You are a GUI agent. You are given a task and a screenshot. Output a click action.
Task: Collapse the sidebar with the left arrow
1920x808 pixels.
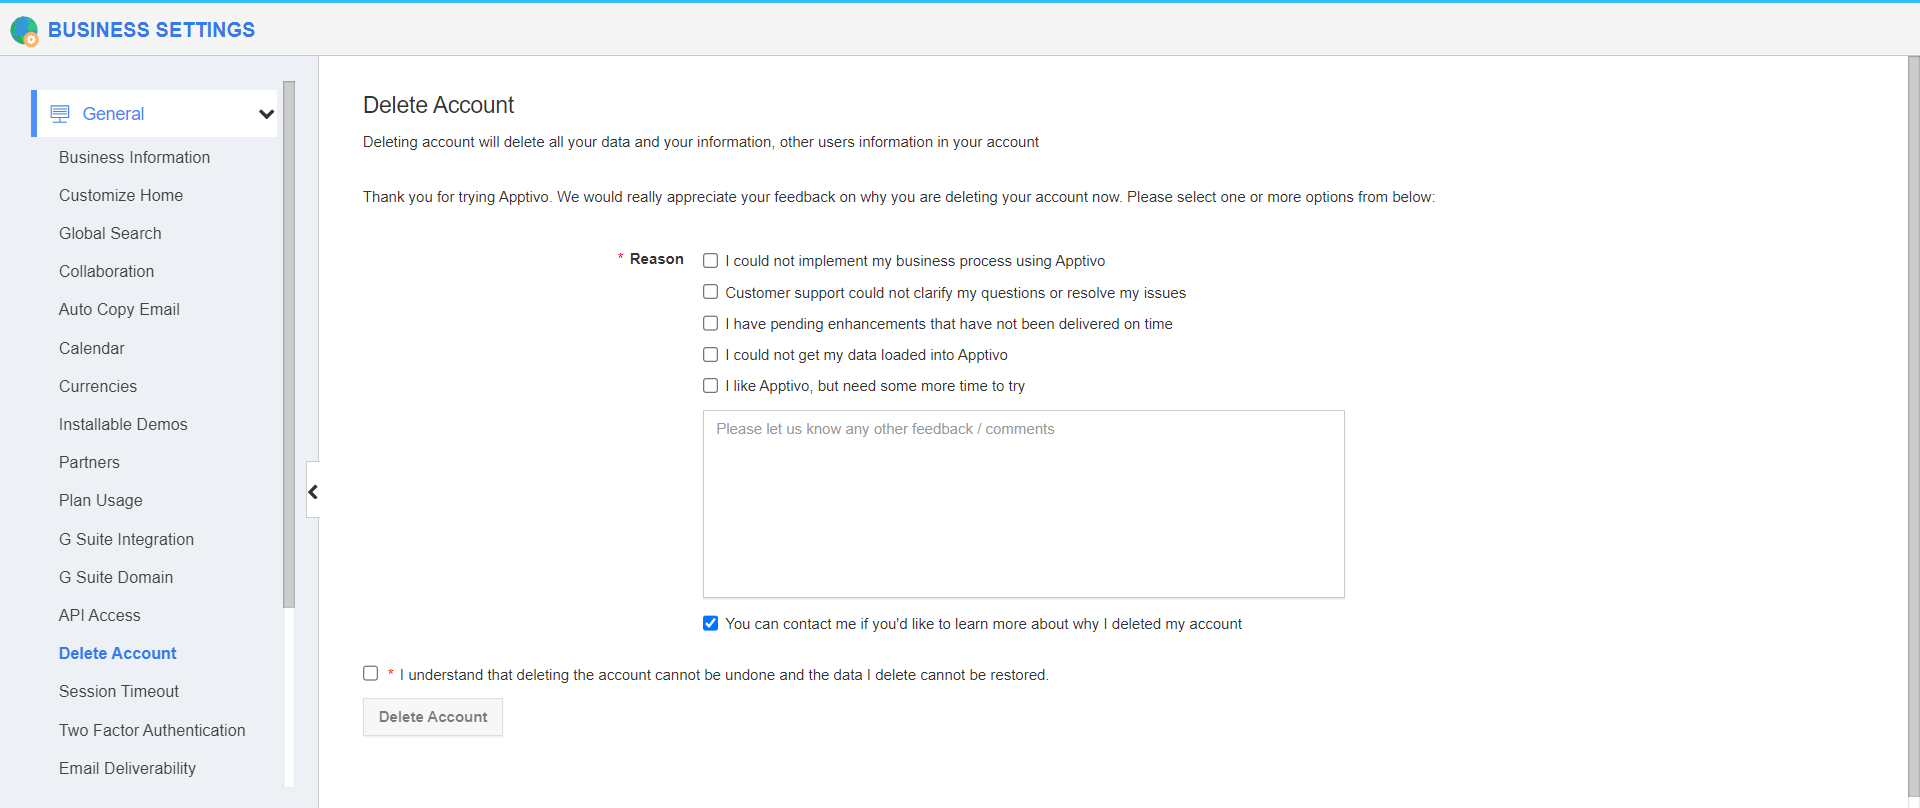coord(313,491)
